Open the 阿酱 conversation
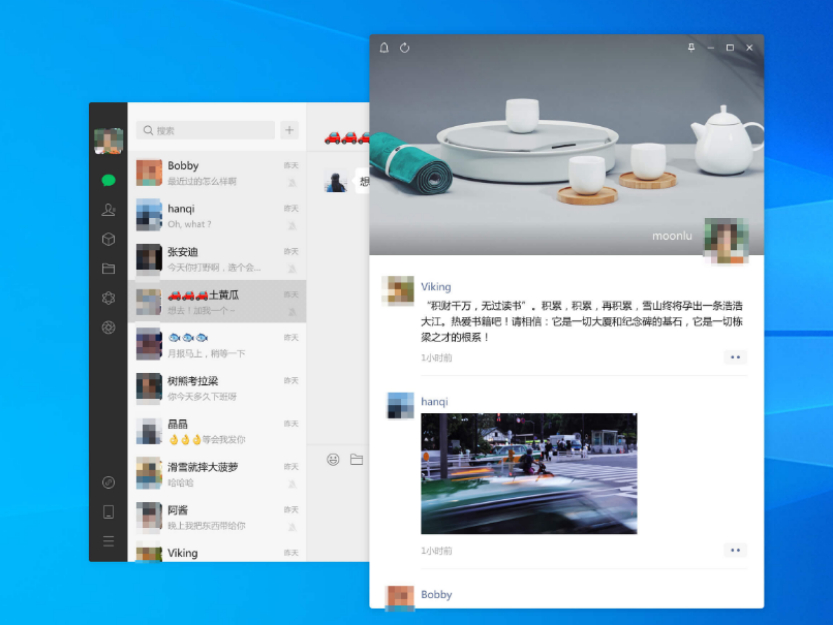 point(217,517)
